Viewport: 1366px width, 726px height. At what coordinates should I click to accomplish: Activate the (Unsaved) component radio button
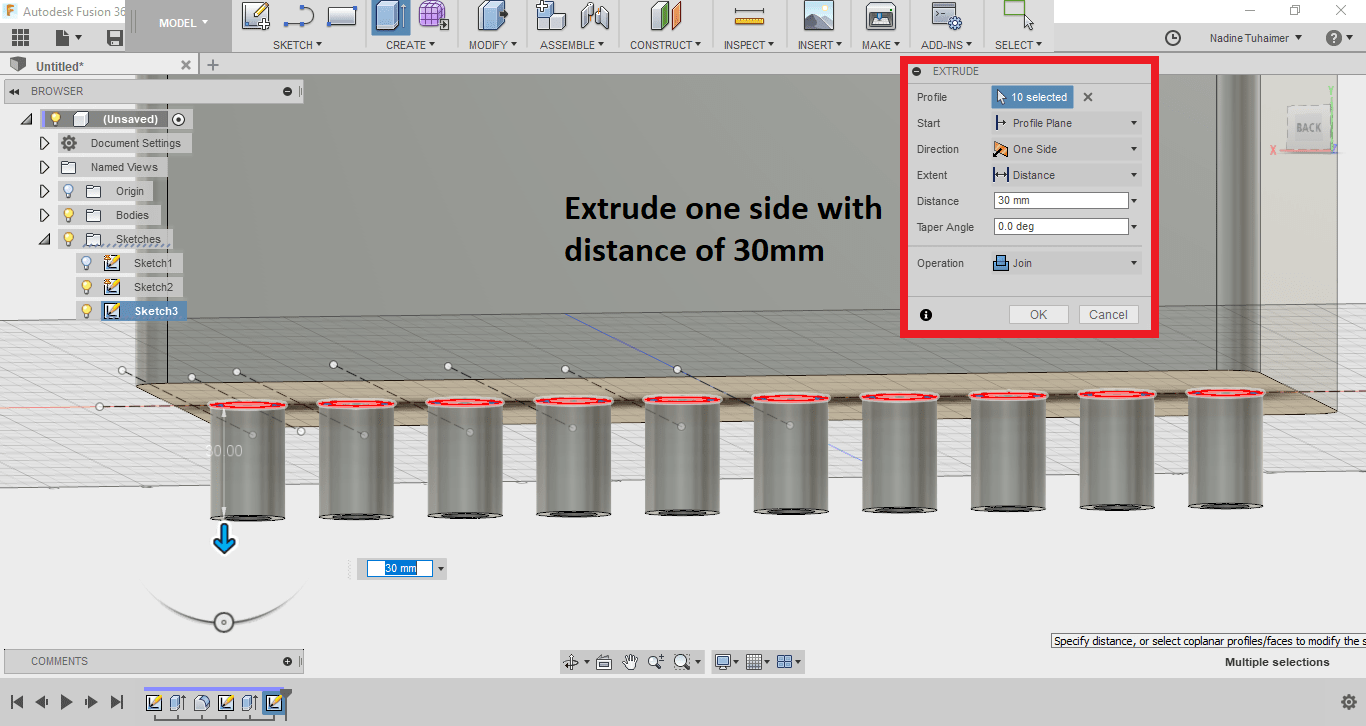point(179,119)
